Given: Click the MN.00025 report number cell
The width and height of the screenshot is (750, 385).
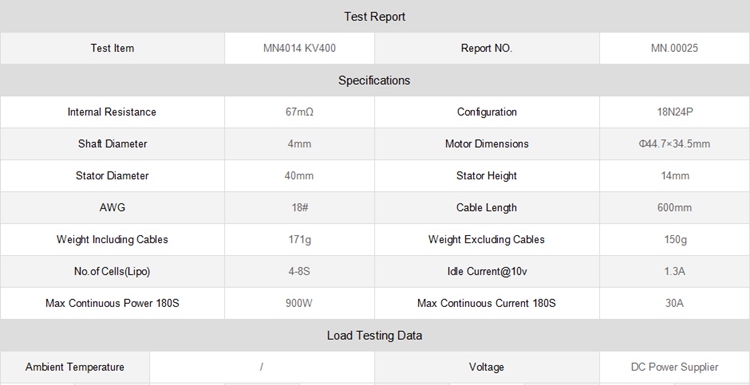Looking at the screenshot, I should 674,48.
